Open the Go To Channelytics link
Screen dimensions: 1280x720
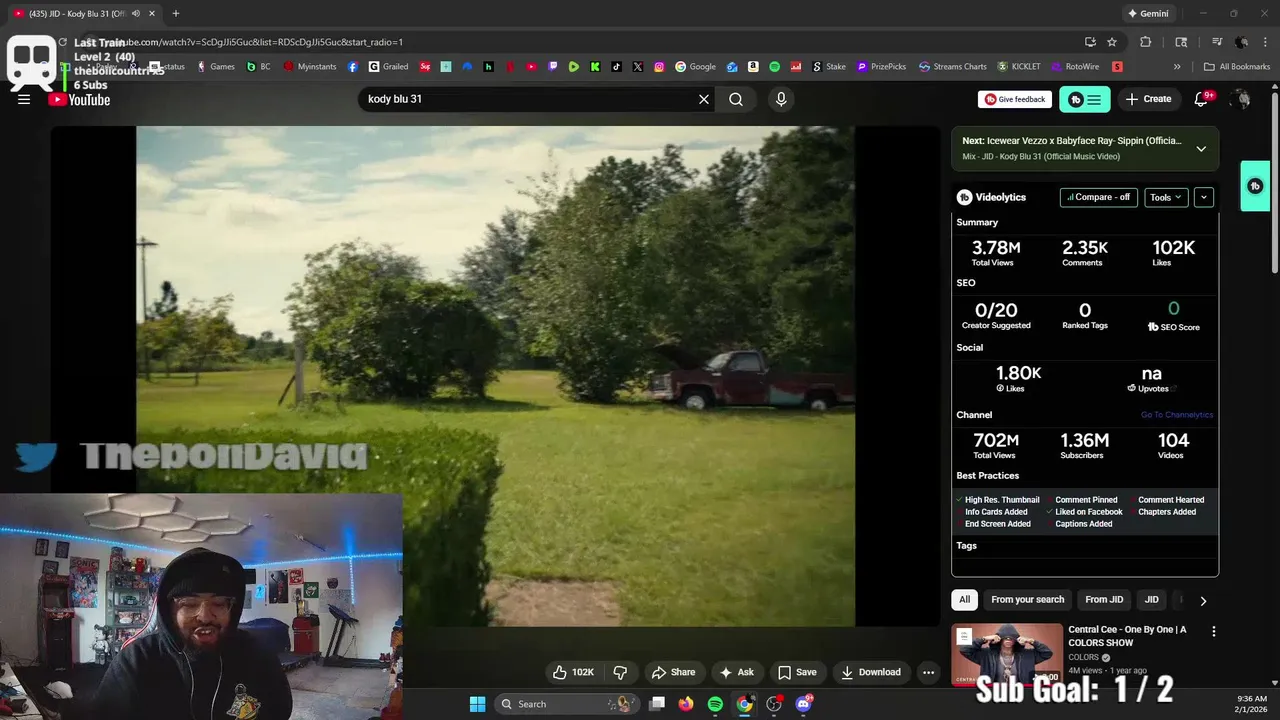point(1177,415)
